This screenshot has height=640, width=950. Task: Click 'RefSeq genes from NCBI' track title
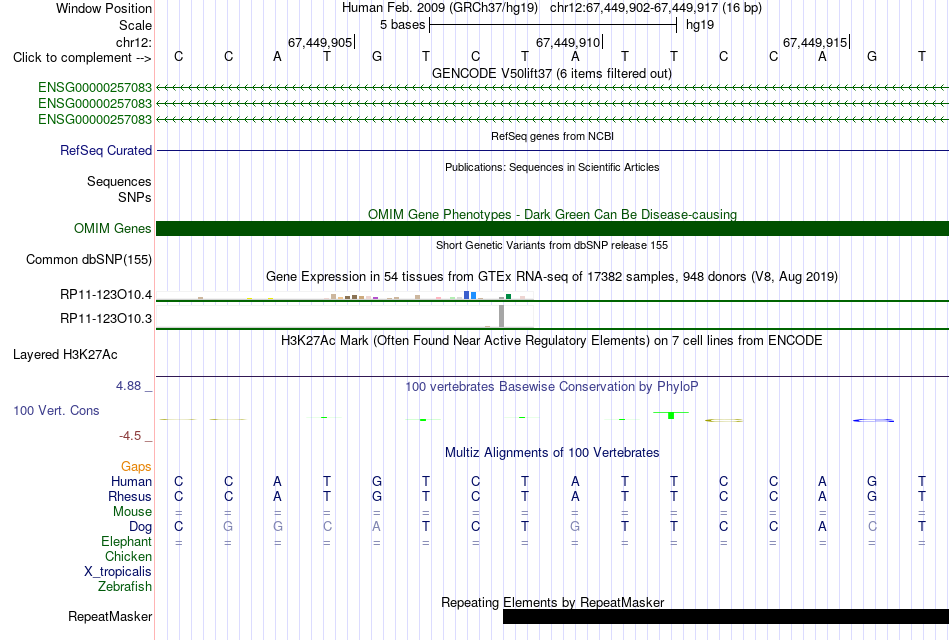pos(552,136)
